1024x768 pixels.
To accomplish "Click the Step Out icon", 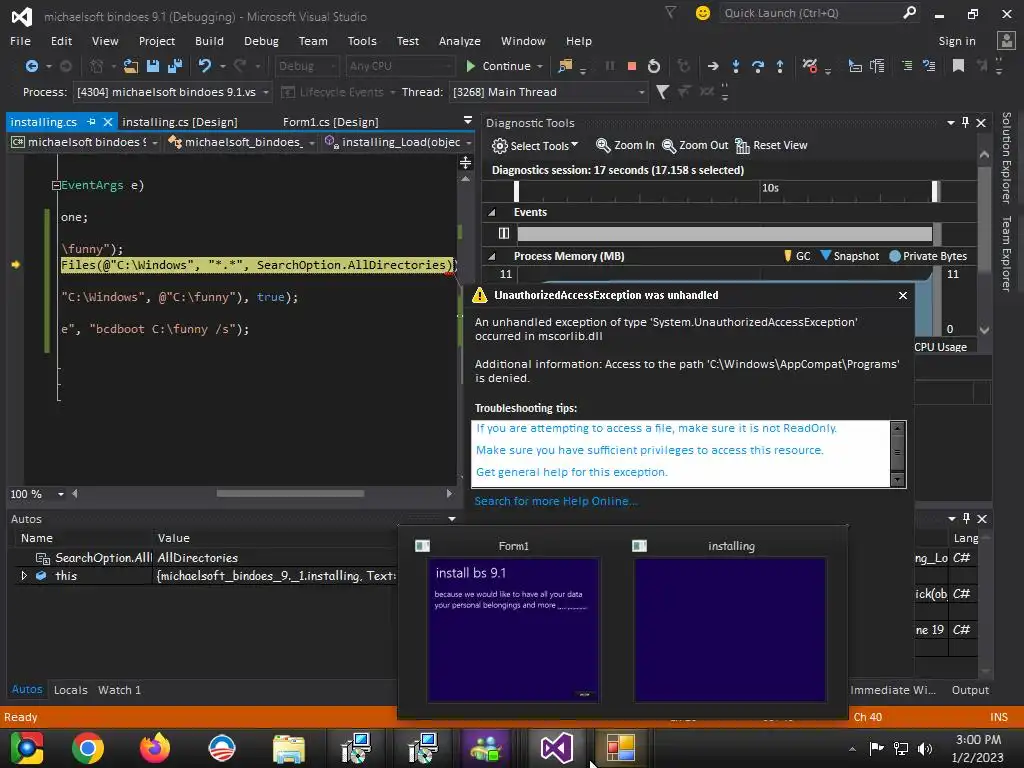I will [780, 66].
